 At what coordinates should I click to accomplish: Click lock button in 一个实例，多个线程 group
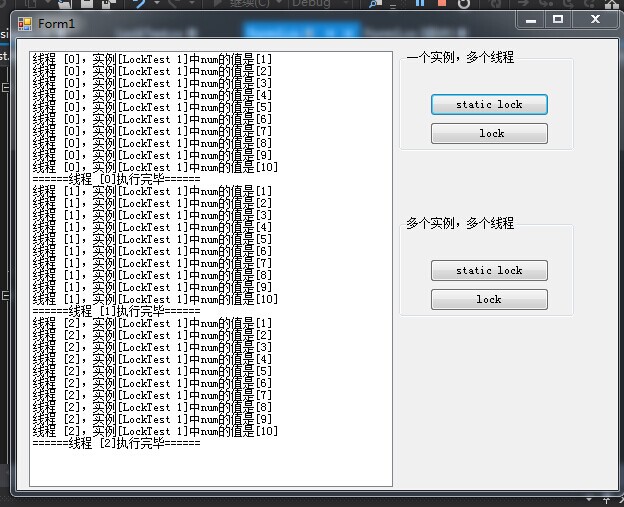click(489, 133)
